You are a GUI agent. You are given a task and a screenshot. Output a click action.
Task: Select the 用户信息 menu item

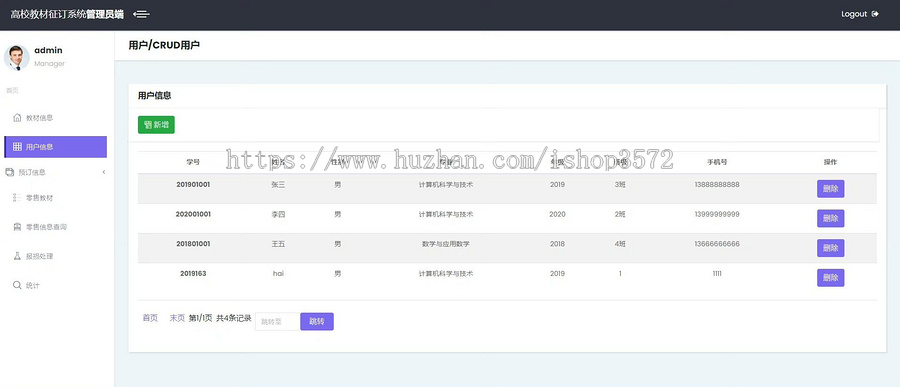tap(55, 146)
